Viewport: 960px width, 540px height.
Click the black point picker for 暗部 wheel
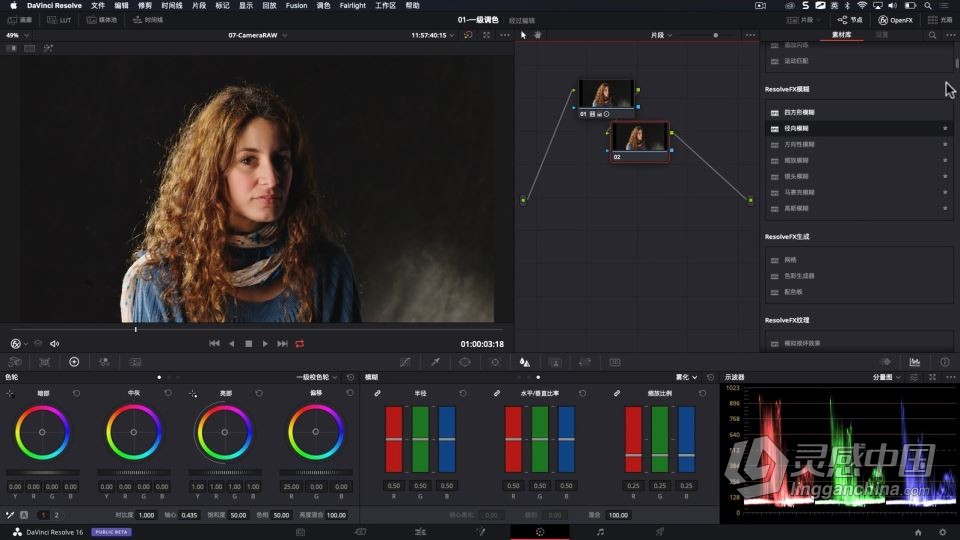point(10,394)
